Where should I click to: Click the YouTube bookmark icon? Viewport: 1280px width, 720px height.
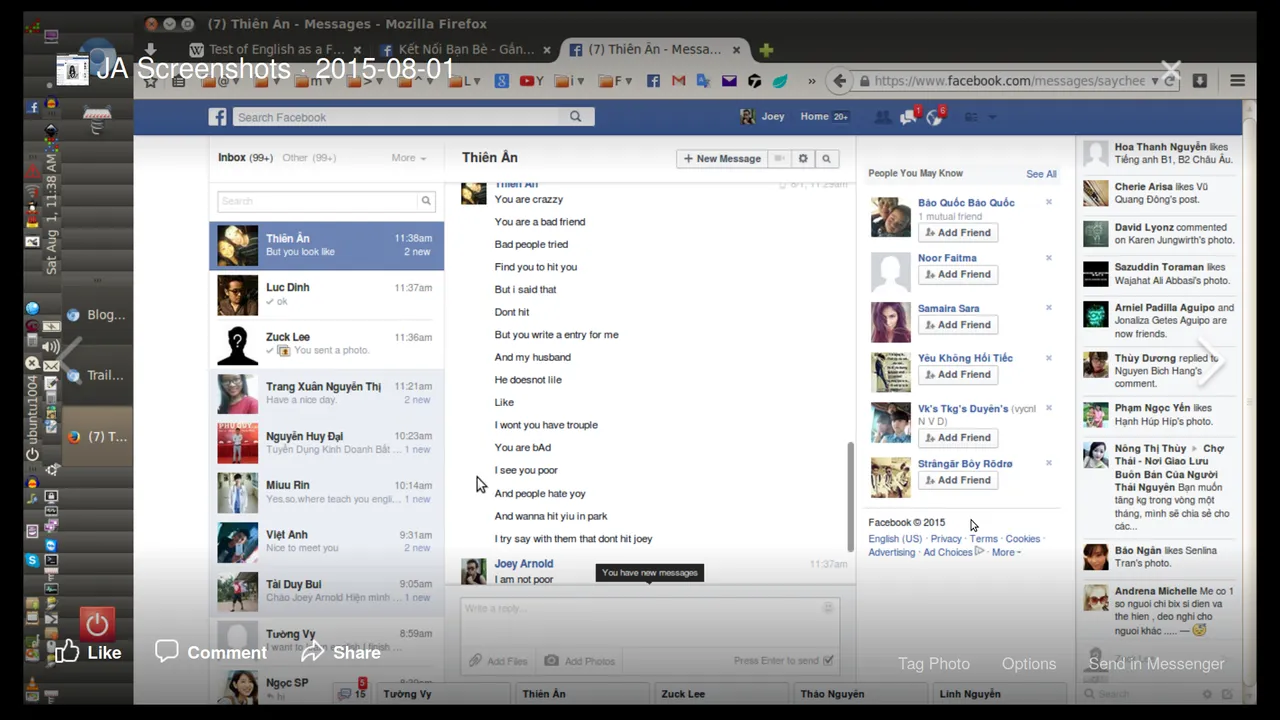pos(531,81)
